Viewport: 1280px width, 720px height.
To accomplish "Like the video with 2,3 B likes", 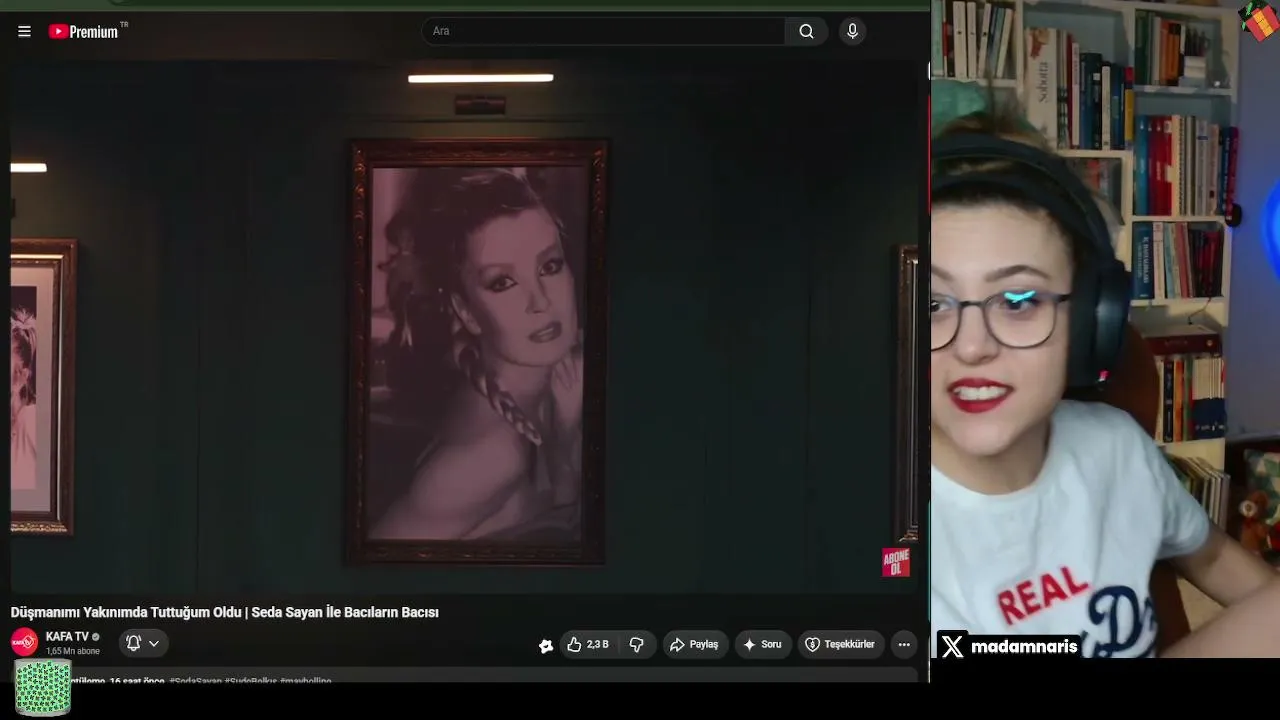I will [x=588, y=645].
